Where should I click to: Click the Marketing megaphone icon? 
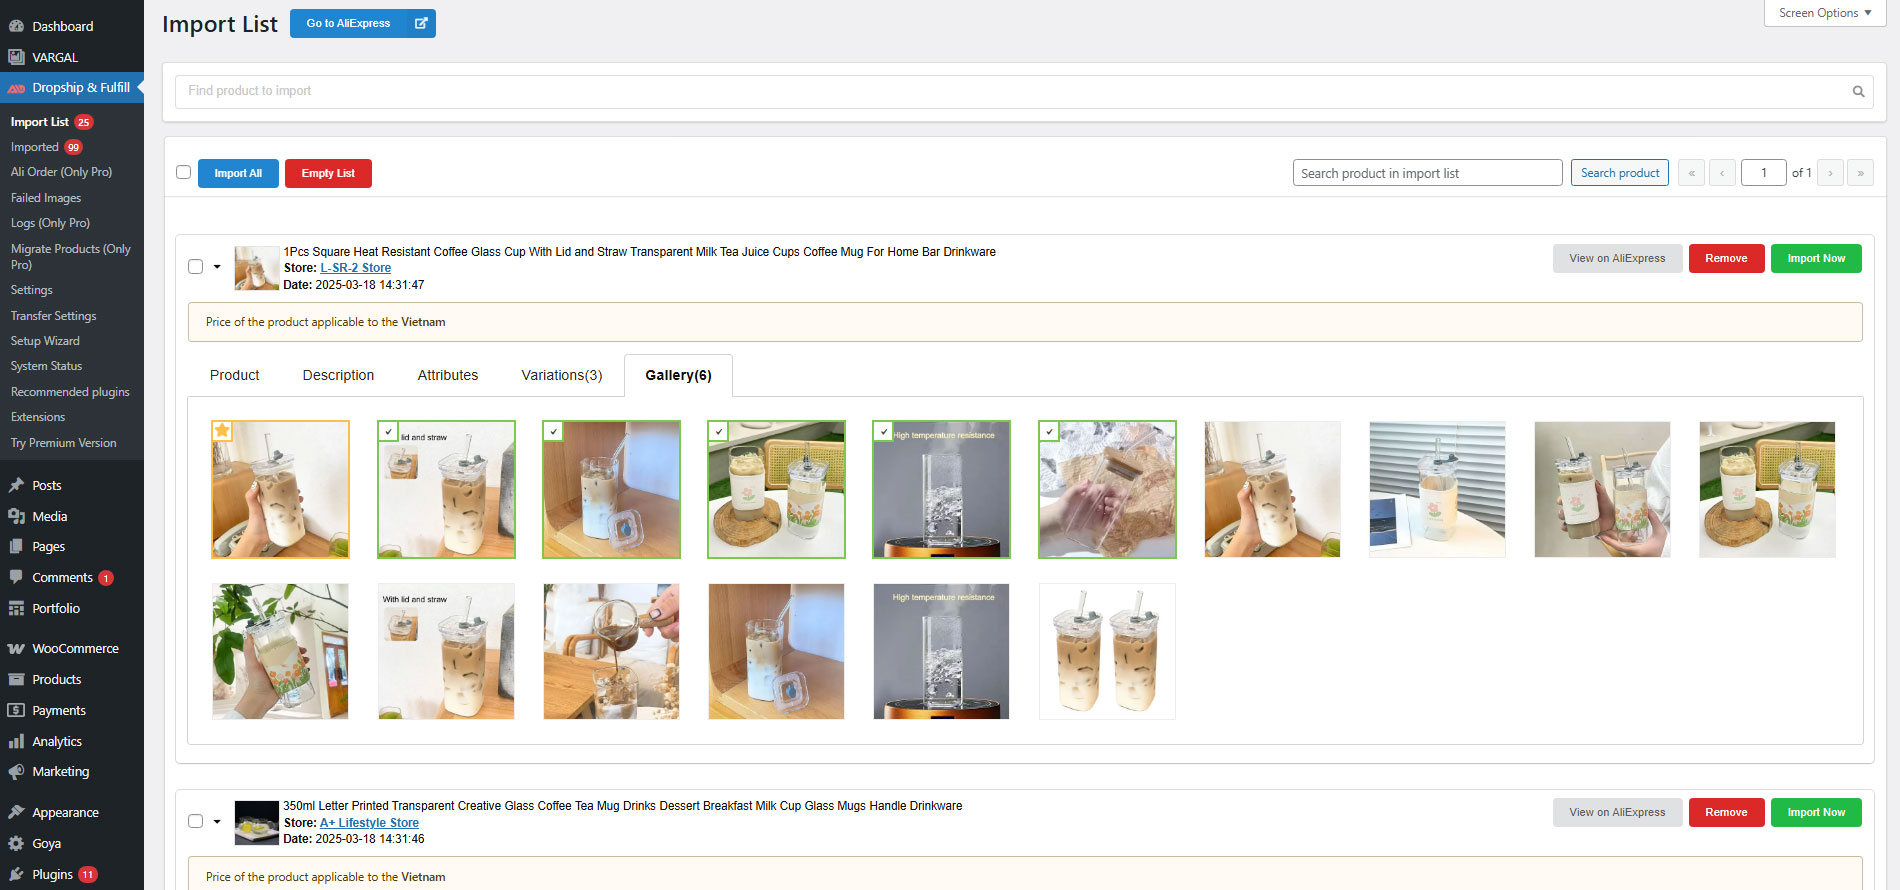16,772
